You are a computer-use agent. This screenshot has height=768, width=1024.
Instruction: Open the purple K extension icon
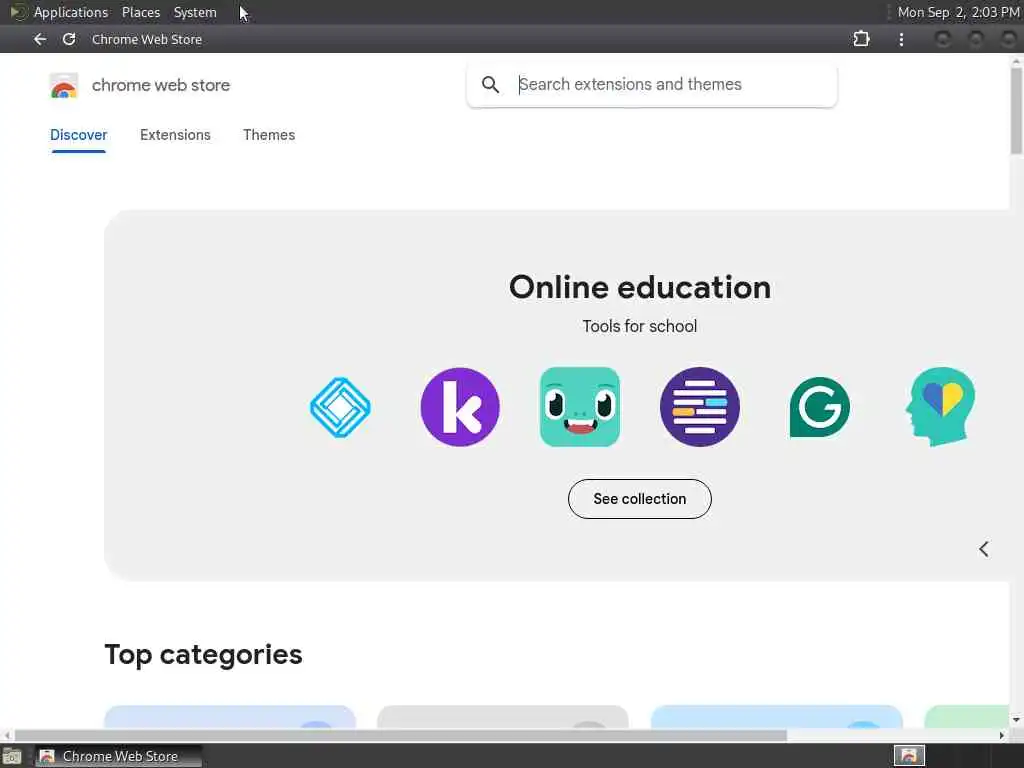pyautogui.click(x=460, y=407)
